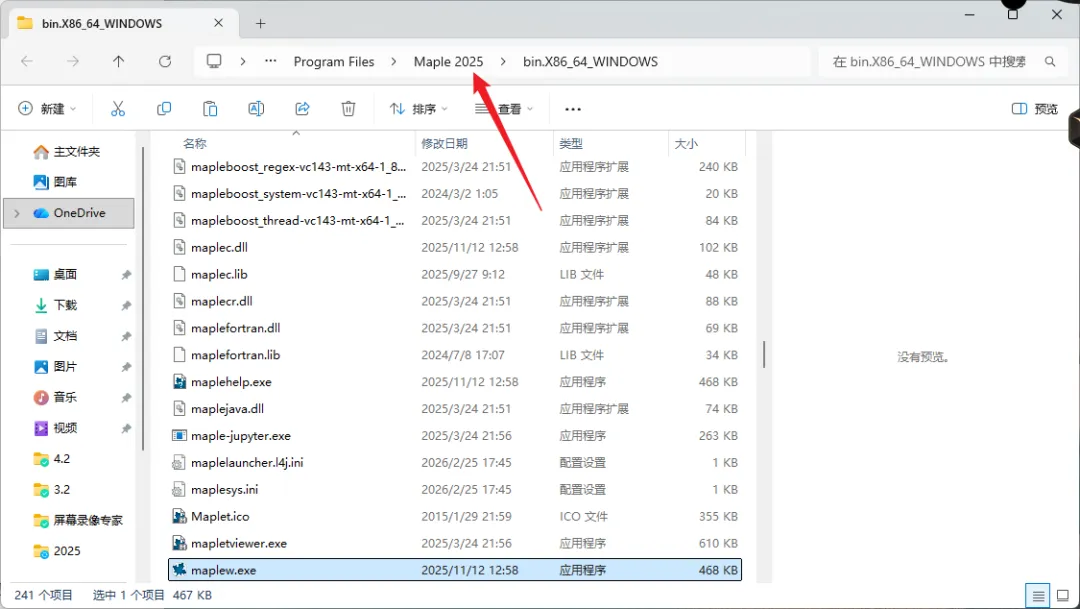Open Gallery (图库) in sidebar

point(55,182)
